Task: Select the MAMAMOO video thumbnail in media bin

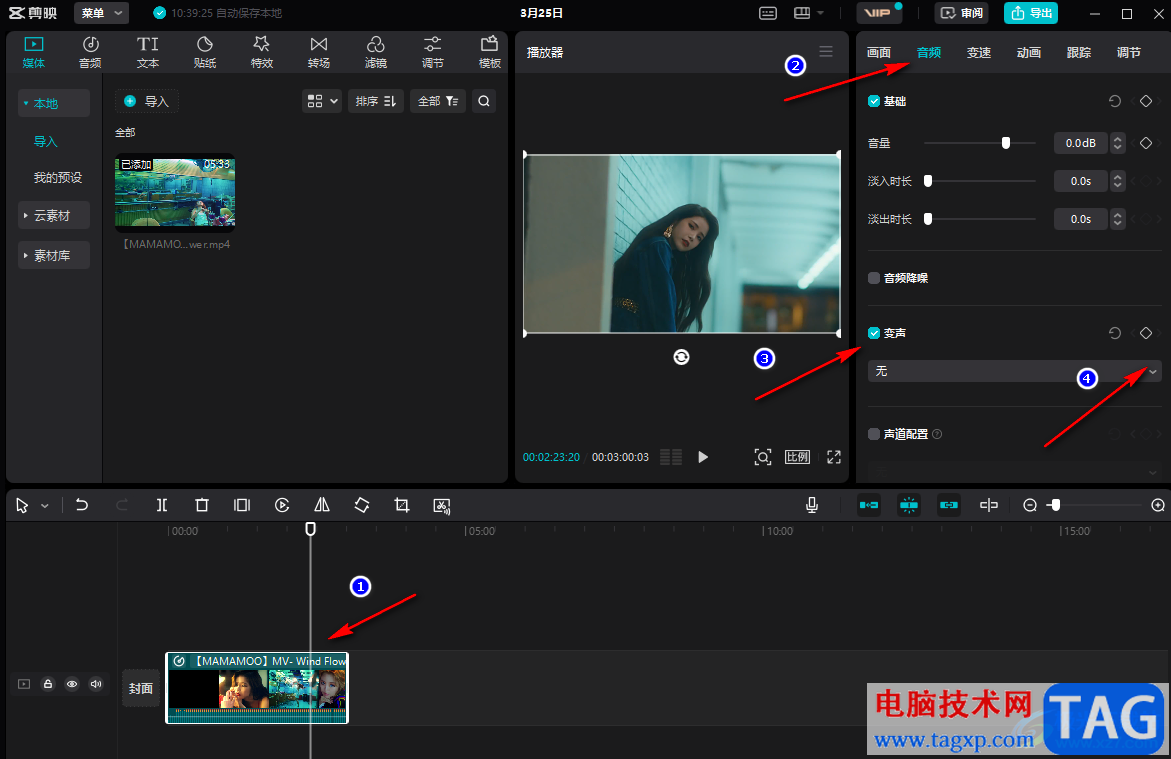Action: (x=175, y=192)
